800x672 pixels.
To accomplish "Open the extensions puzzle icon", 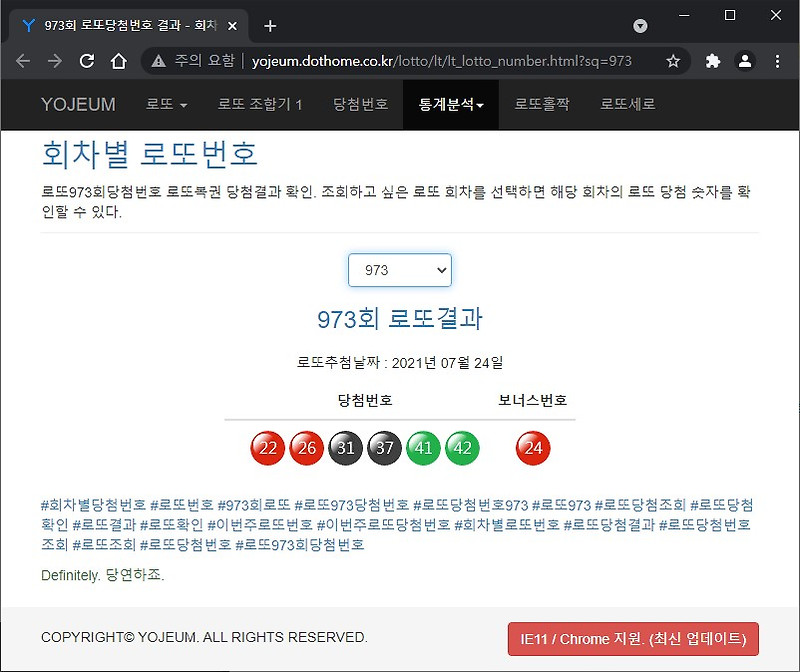I will coord(713,61).
